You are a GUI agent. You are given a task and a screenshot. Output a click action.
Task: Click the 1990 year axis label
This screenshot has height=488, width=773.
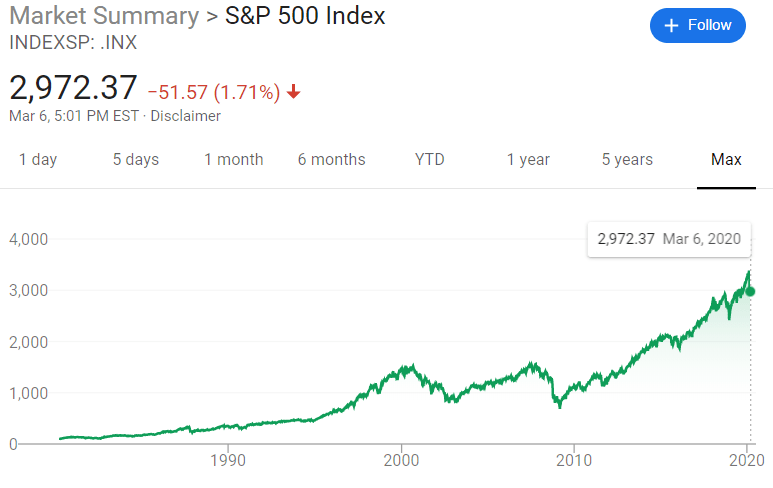point(229,461)
